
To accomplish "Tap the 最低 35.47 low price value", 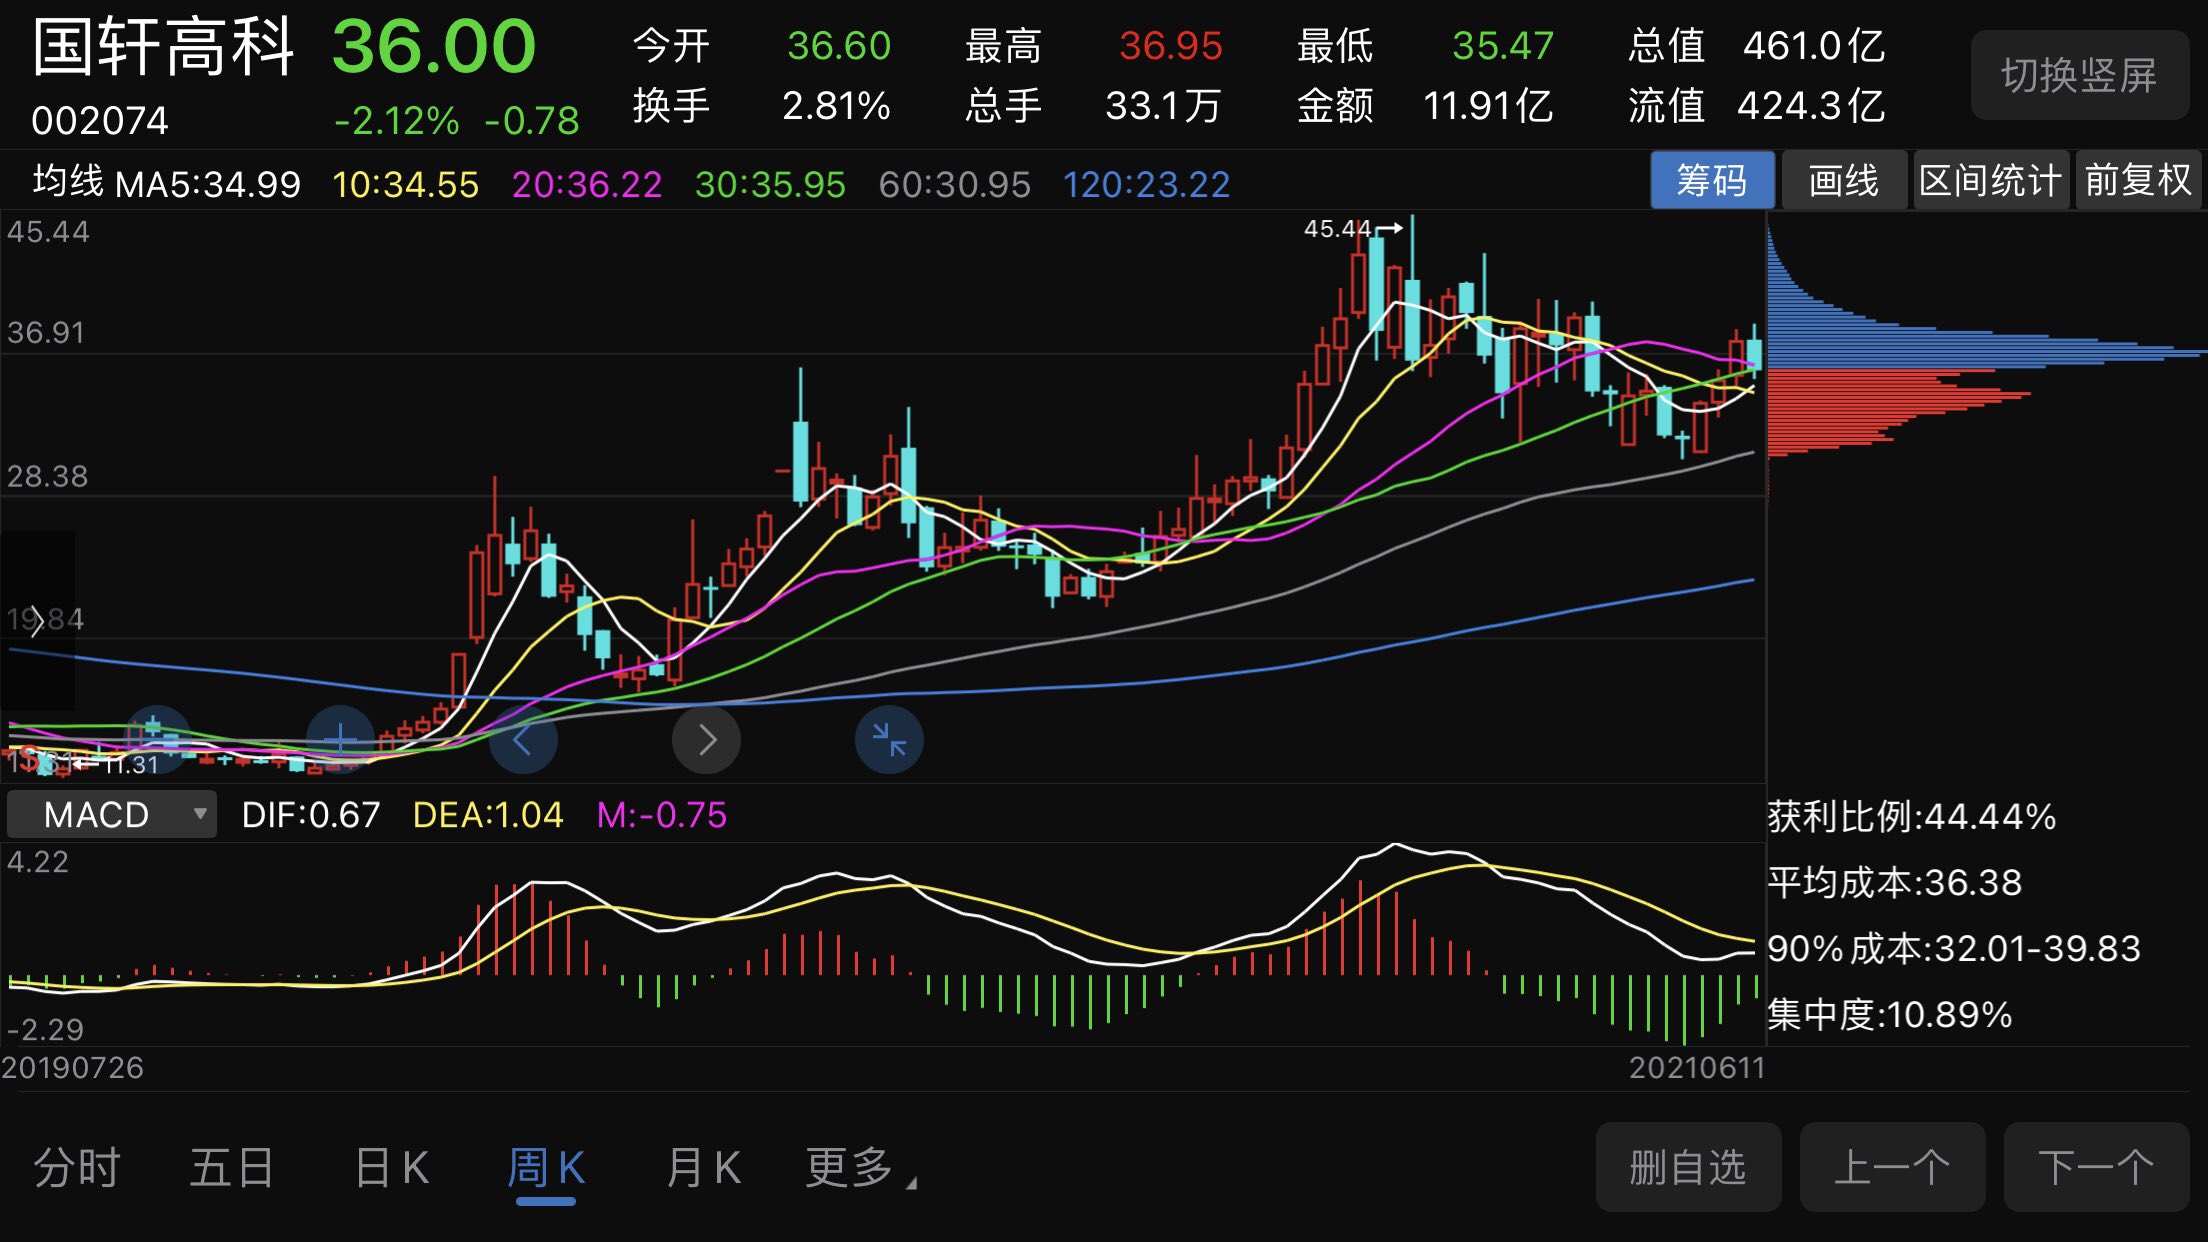I will (x=1503, y=46).
